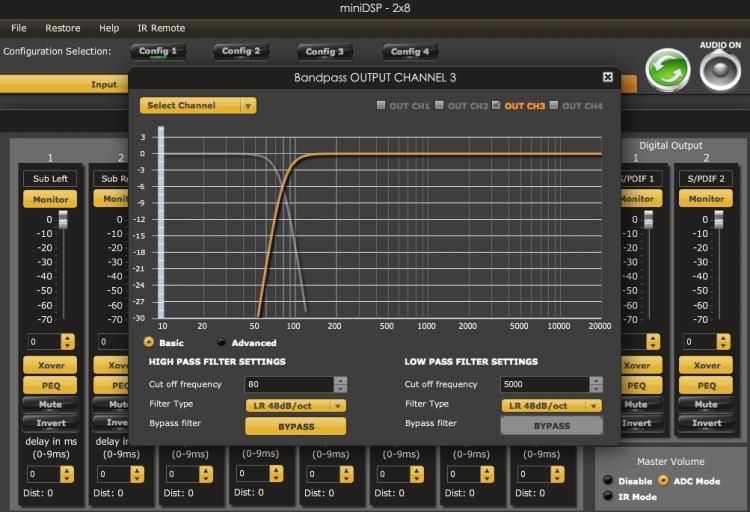The image size is (750, 512).
Task: Open Xover for the Sub Left channel
Action: (50, 365)
